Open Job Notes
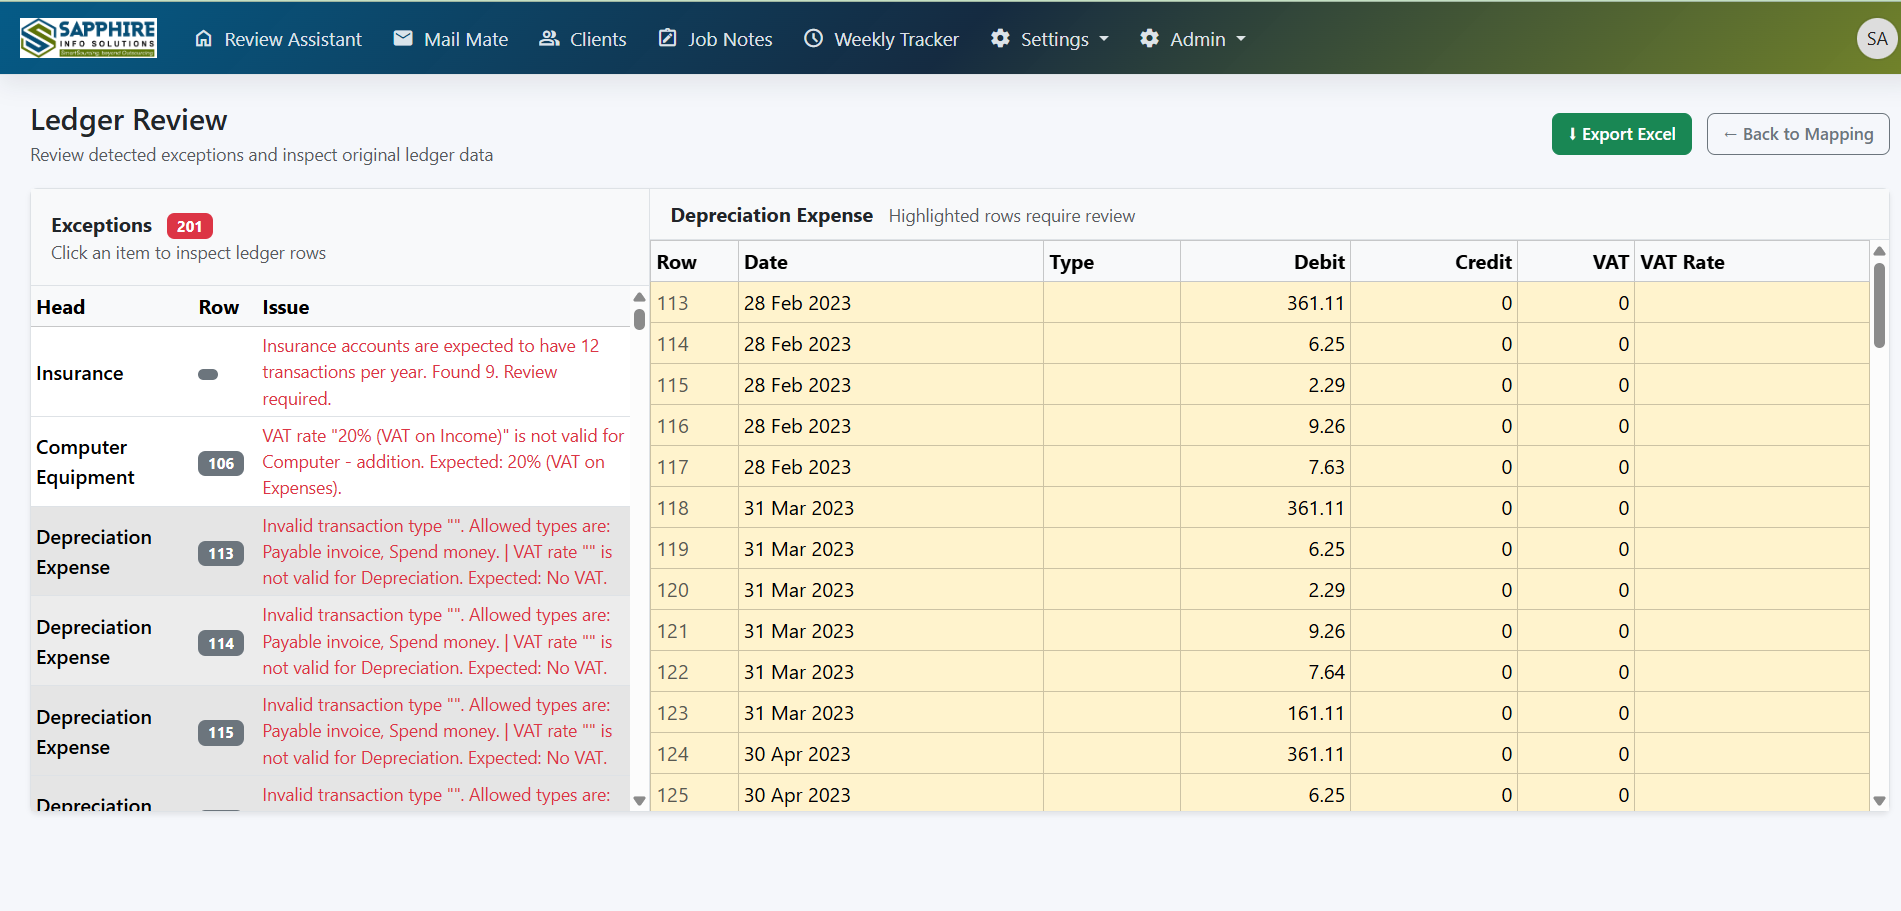 [x=715, y=39]
